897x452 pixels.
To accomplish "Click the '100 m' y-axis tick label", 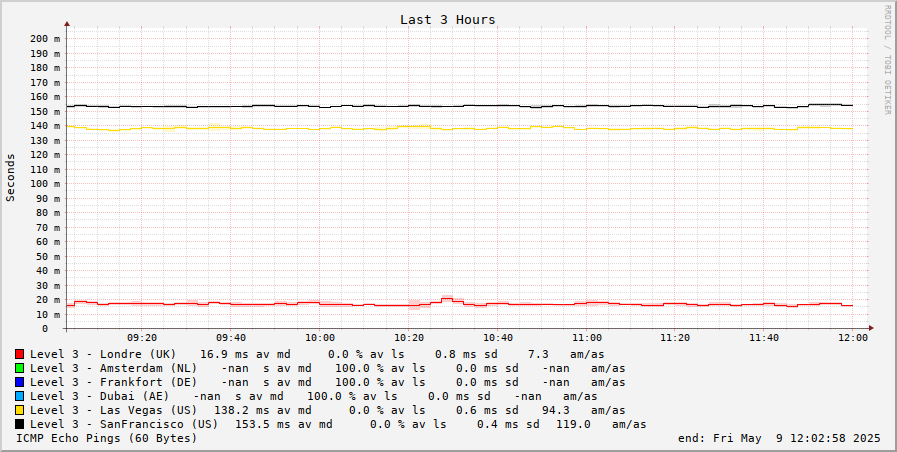I will pos(45,184).
